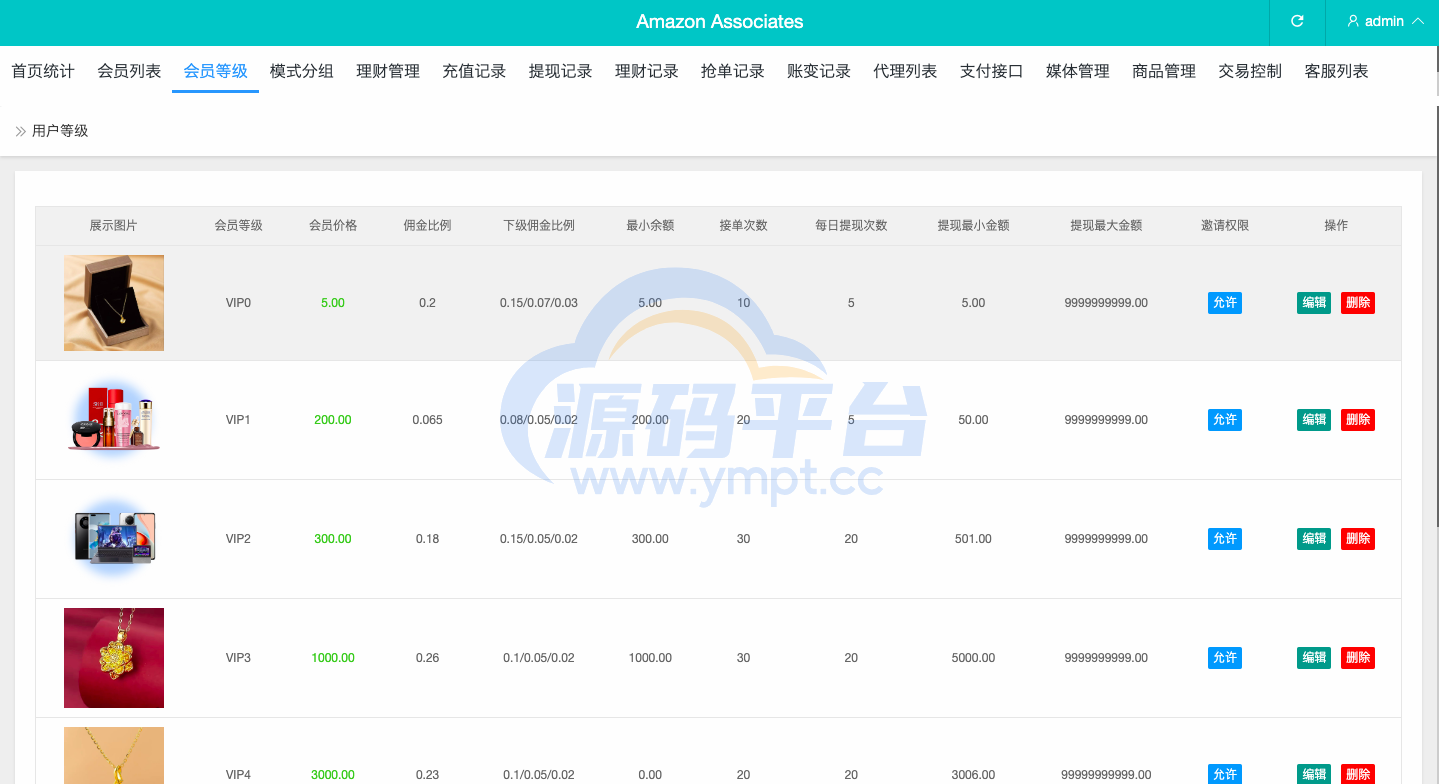The image size is (1439, 784).
Task: Go to the 模式分组 tab
Action: pos(302,71)
